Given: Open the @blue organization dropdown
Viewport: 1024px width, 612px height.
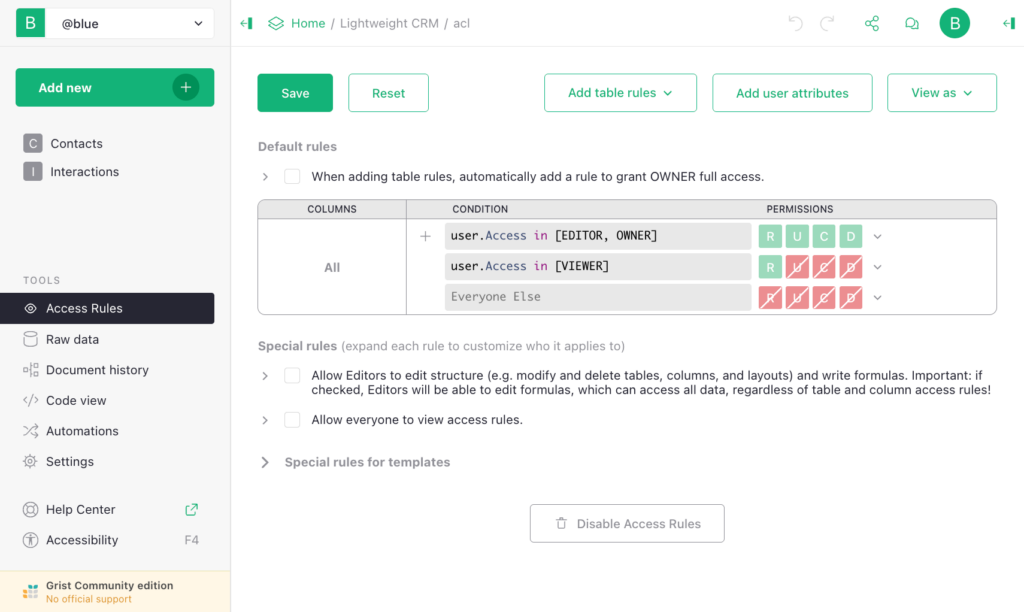Looking at the screenshot, I should click(x=129, y=24).
